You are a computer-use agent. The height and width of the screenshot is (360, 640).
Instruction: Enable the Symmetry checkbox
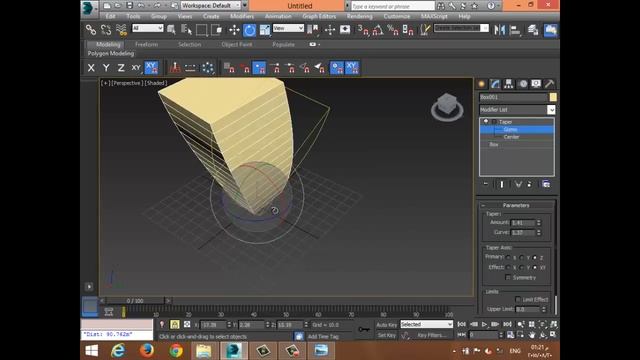(508, 278)
